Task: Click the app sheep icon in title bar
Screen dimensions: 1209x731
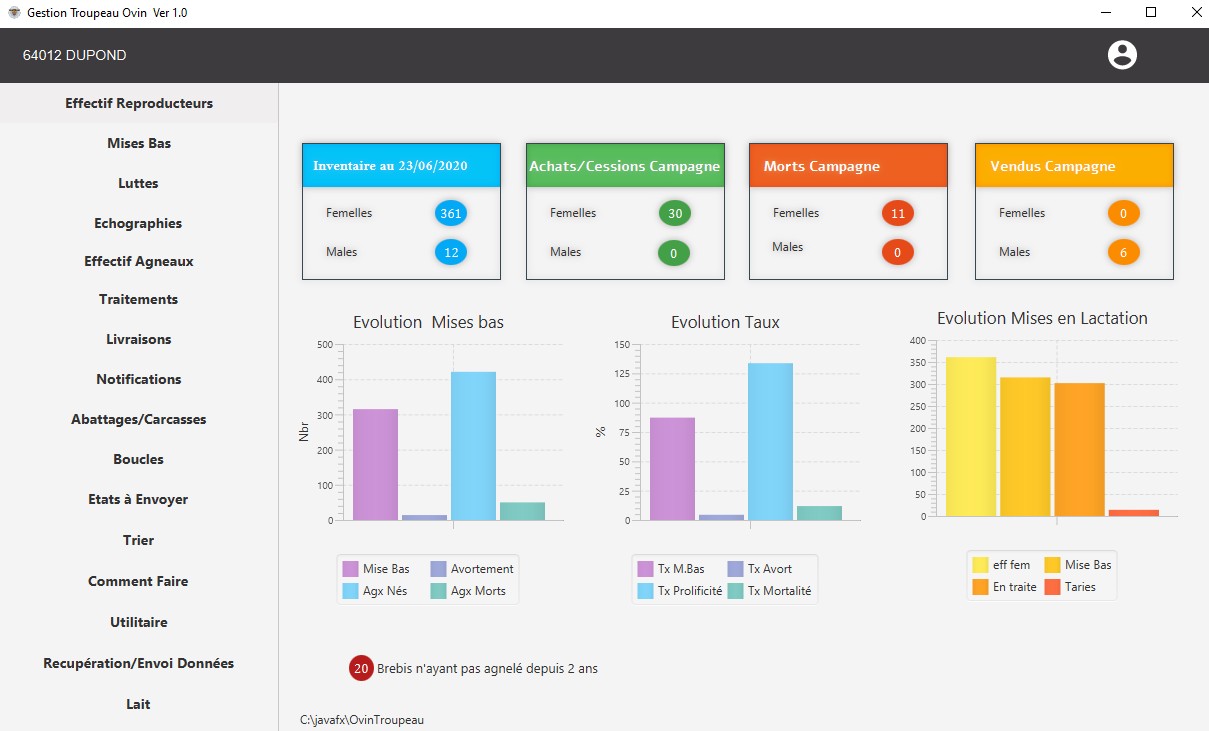Action: [14, 13]
